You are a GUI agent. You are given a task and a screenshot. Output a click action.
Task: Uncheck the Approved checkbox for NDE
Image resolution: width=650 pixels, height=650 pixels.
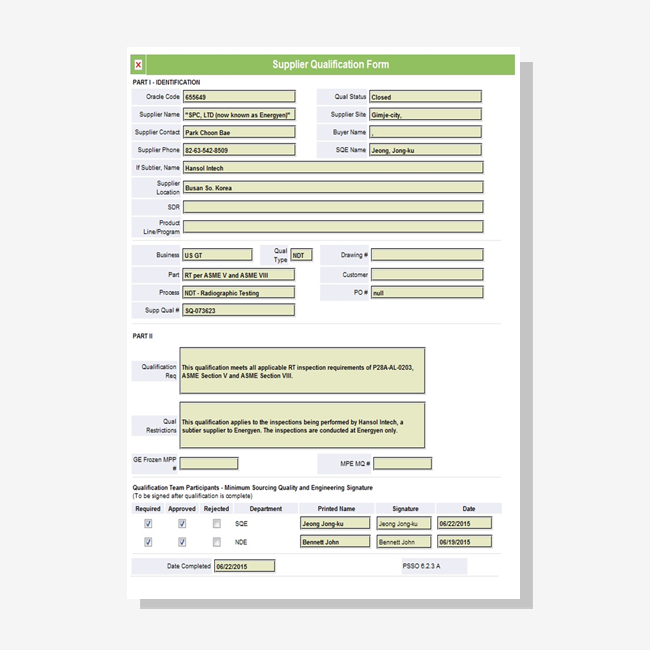(182, 542)
